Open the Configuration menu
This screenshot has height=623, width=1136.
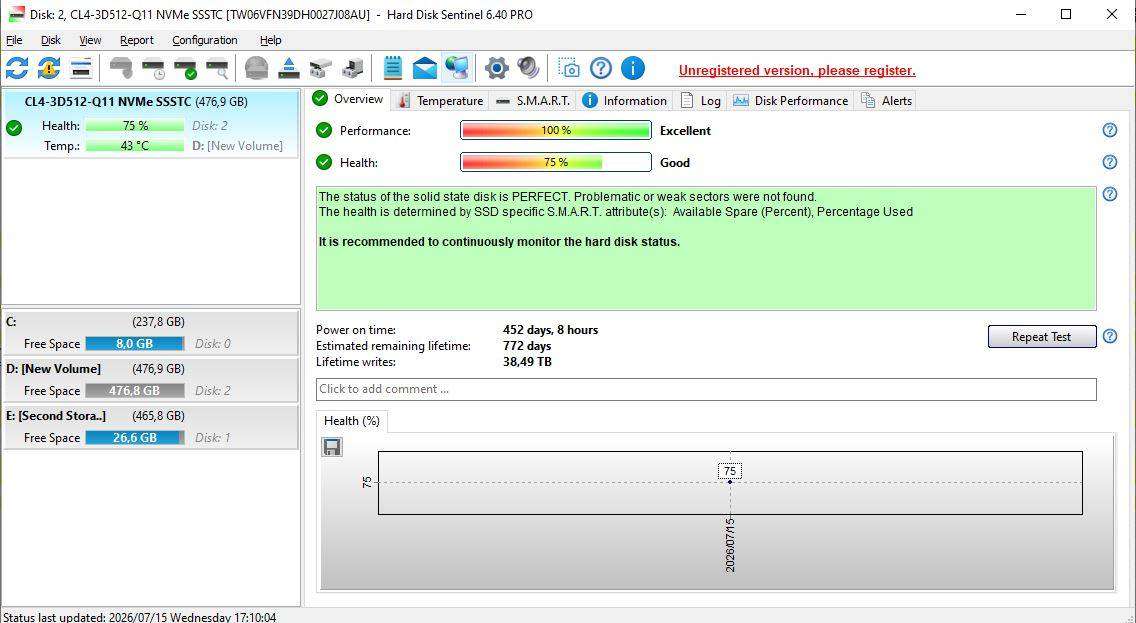click(204, 41)
